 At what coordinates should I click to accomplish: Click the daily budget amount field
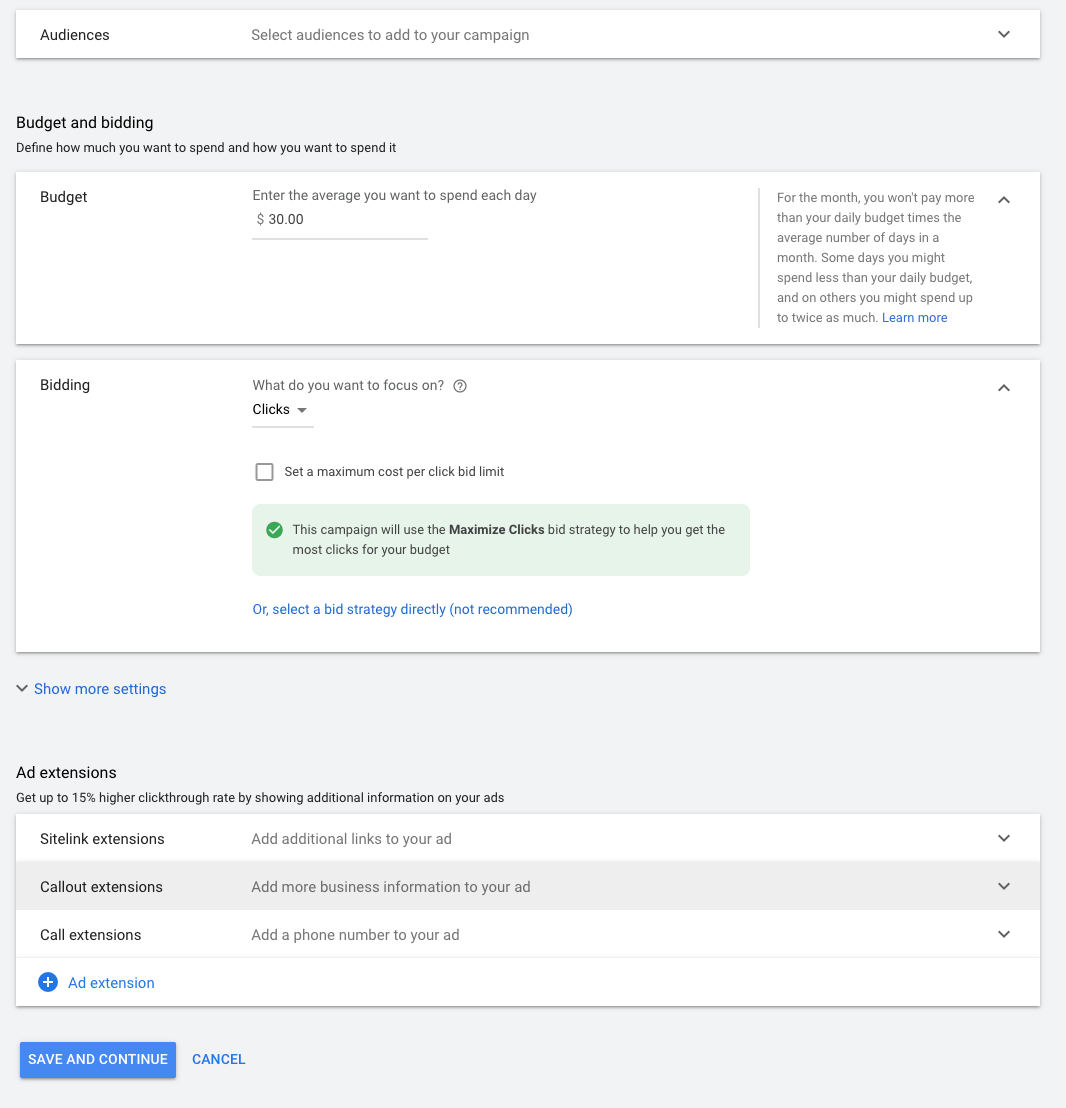[x=340, y=220]
